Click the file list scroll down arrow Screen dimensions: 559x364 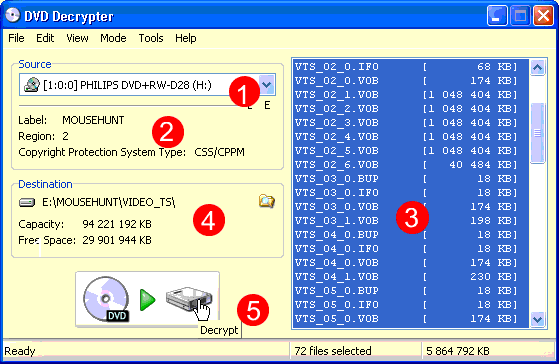click(x=537, y=319)
